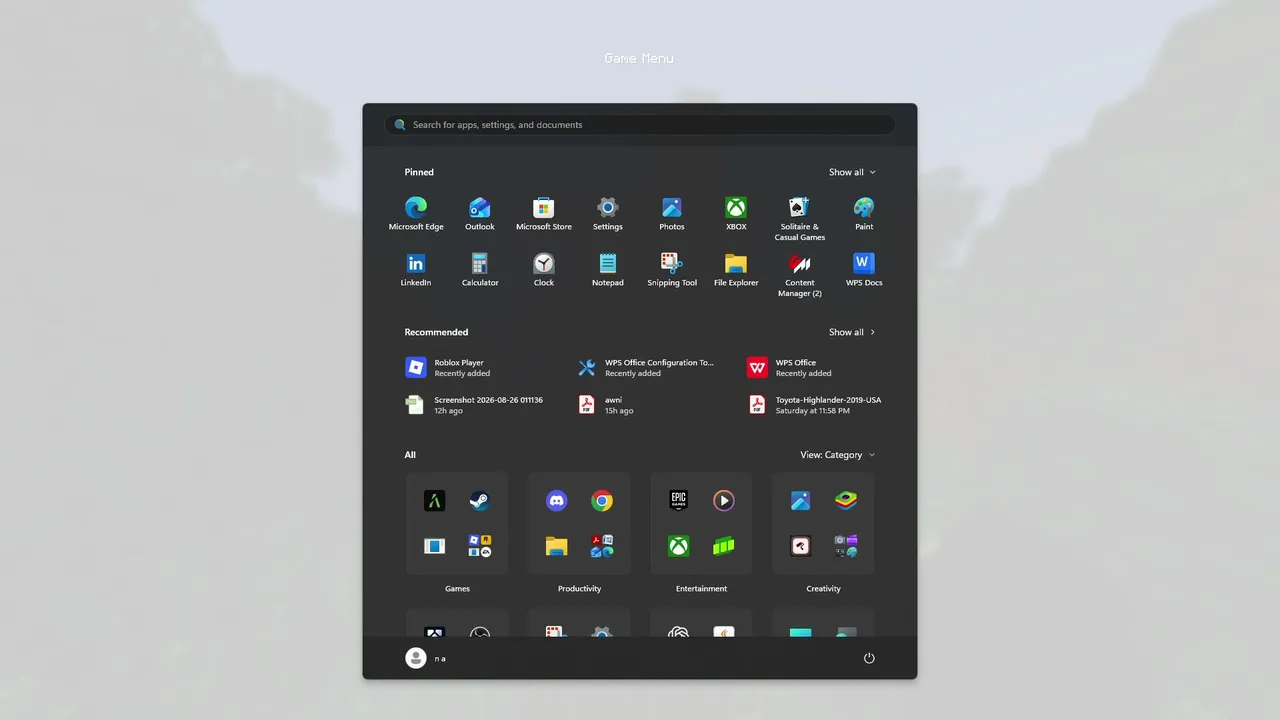Expand the small app cluster in Productivity
1280x720 pixels.
click(602, 546)
